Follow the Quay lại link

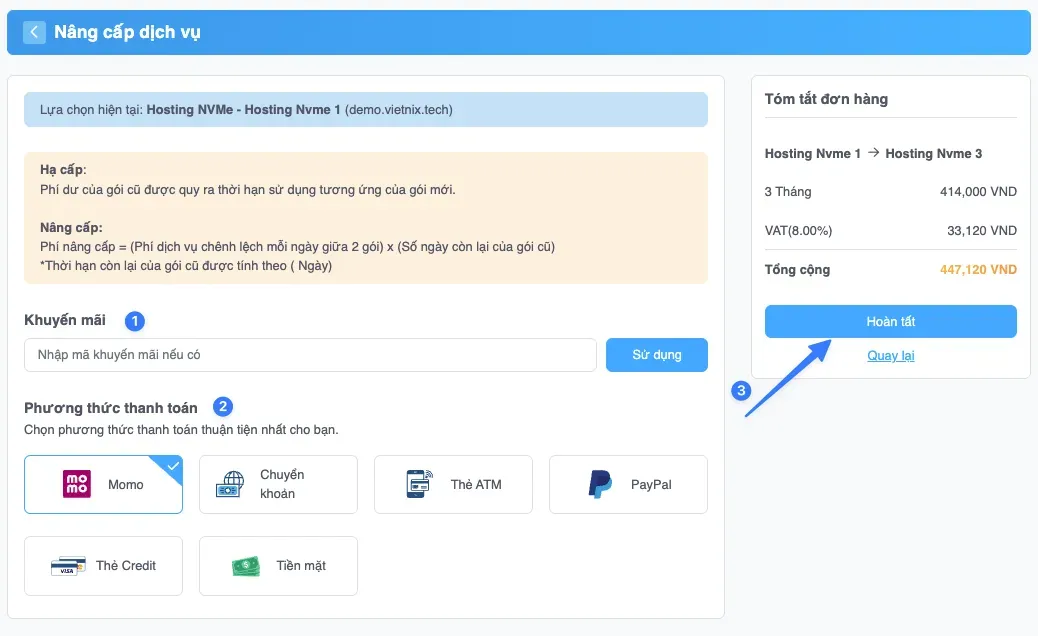click(x=890, y=356)
